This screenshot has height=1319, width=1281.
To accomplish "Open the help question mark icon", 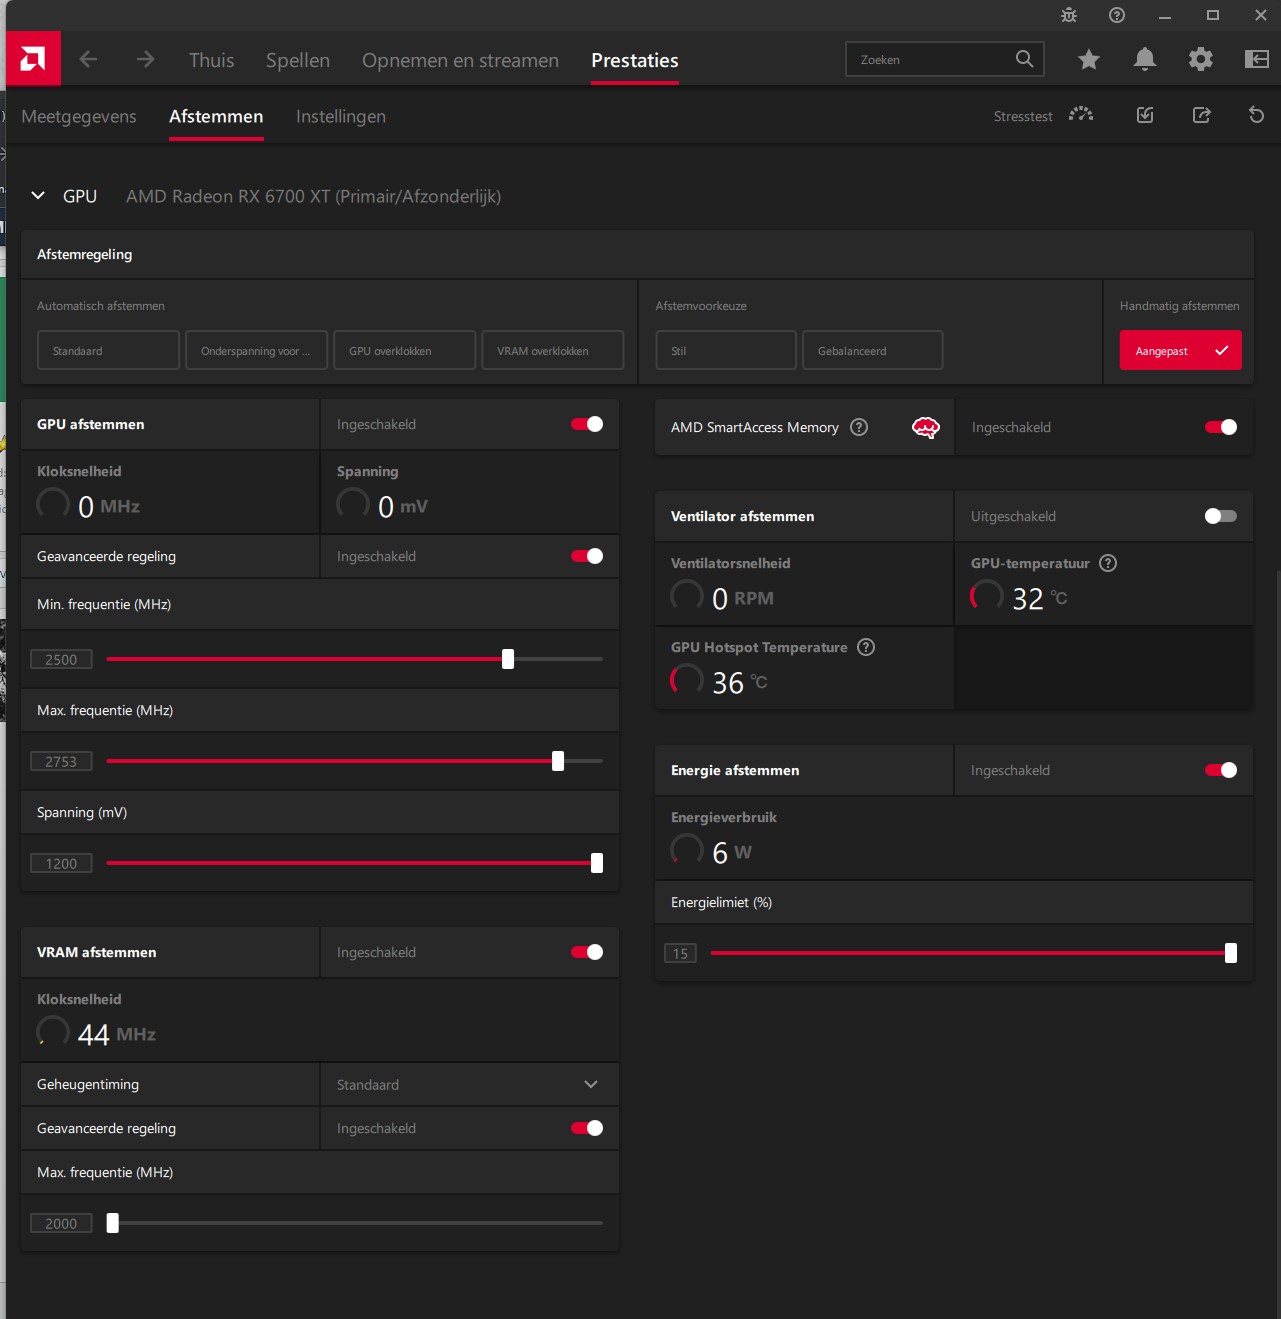I will click(x=1117, y=15).
